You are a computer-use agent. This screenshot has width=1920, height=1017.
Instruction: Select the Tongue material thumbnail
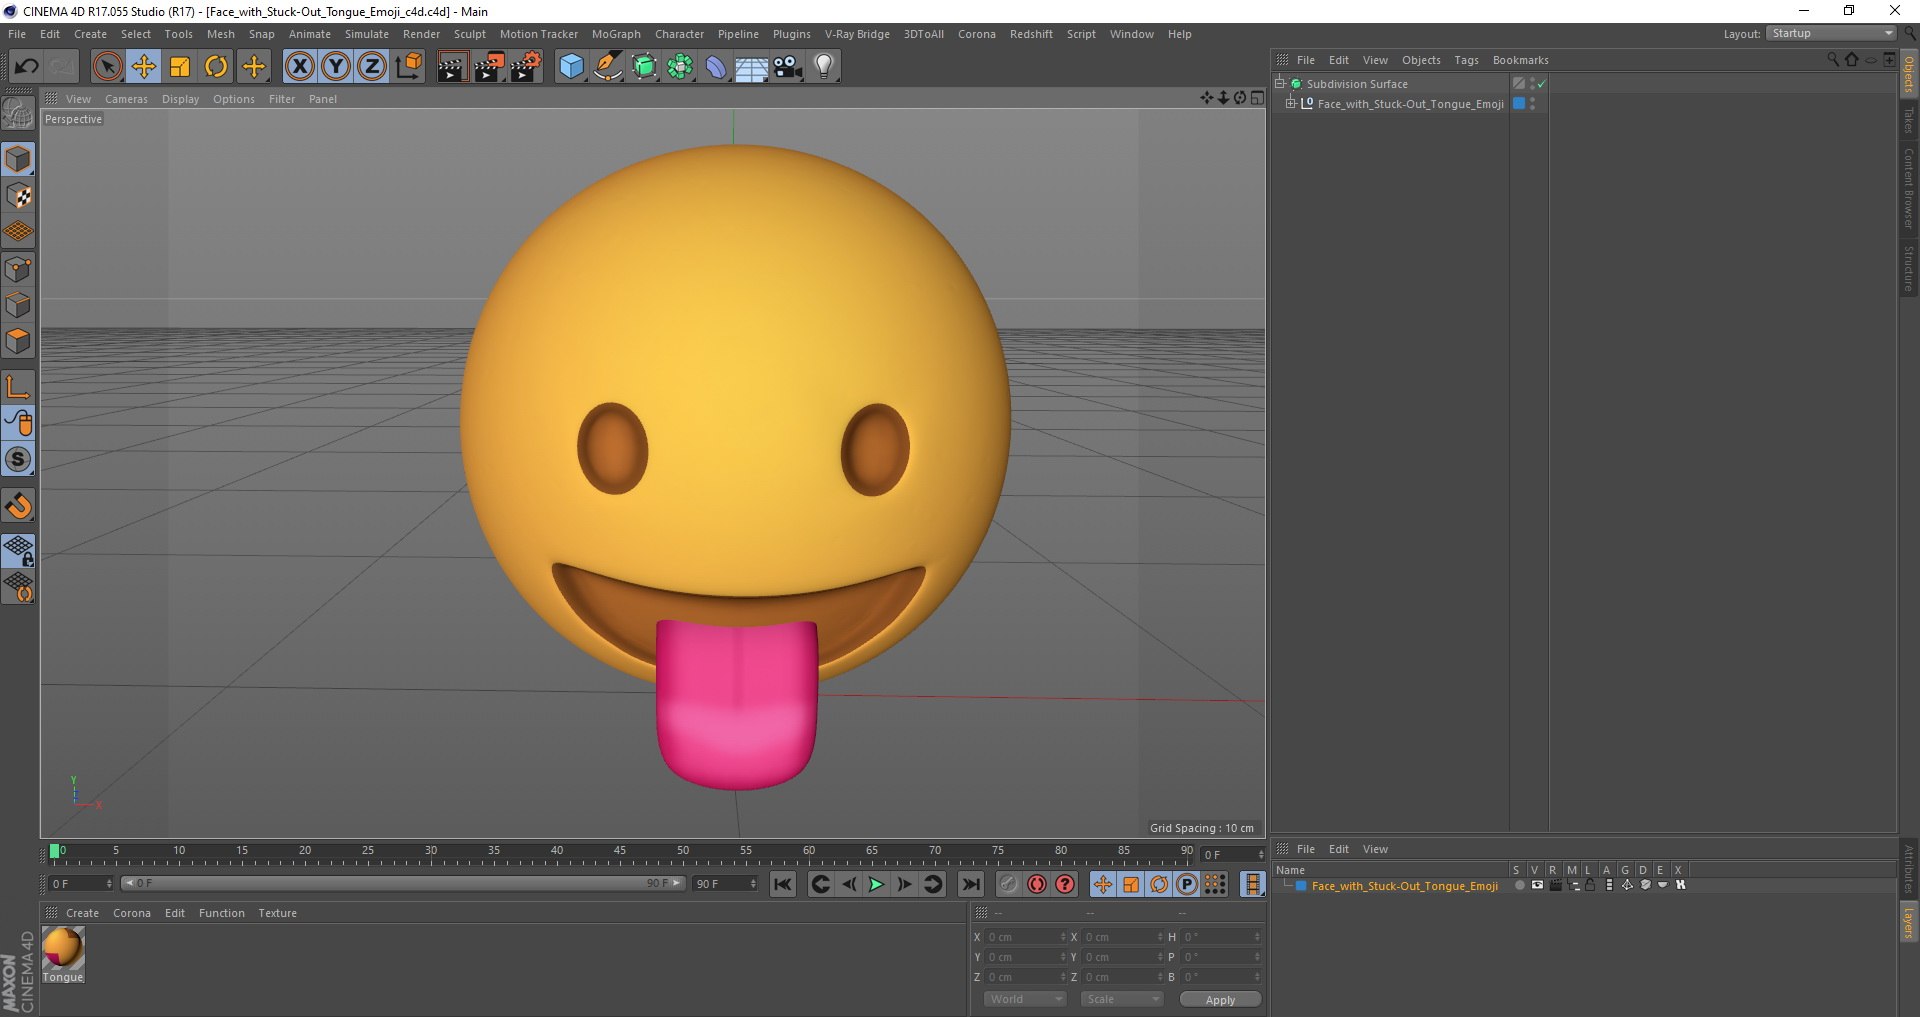coord(63,948)
